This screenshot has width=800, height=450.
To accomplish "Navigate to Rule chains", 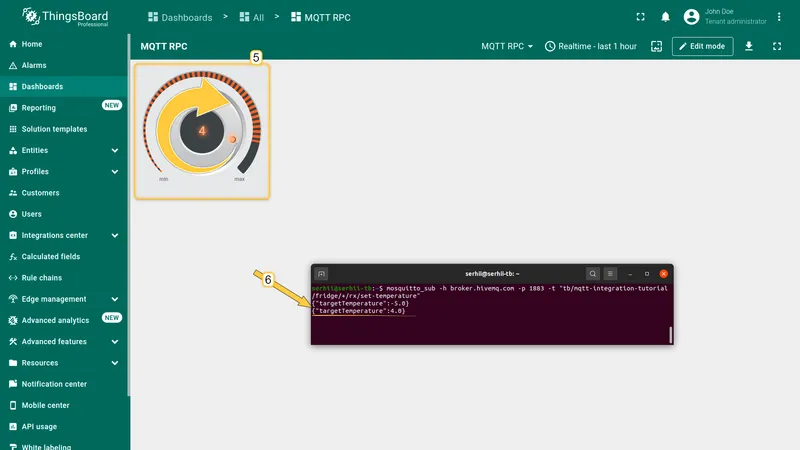I will point(64,278).
